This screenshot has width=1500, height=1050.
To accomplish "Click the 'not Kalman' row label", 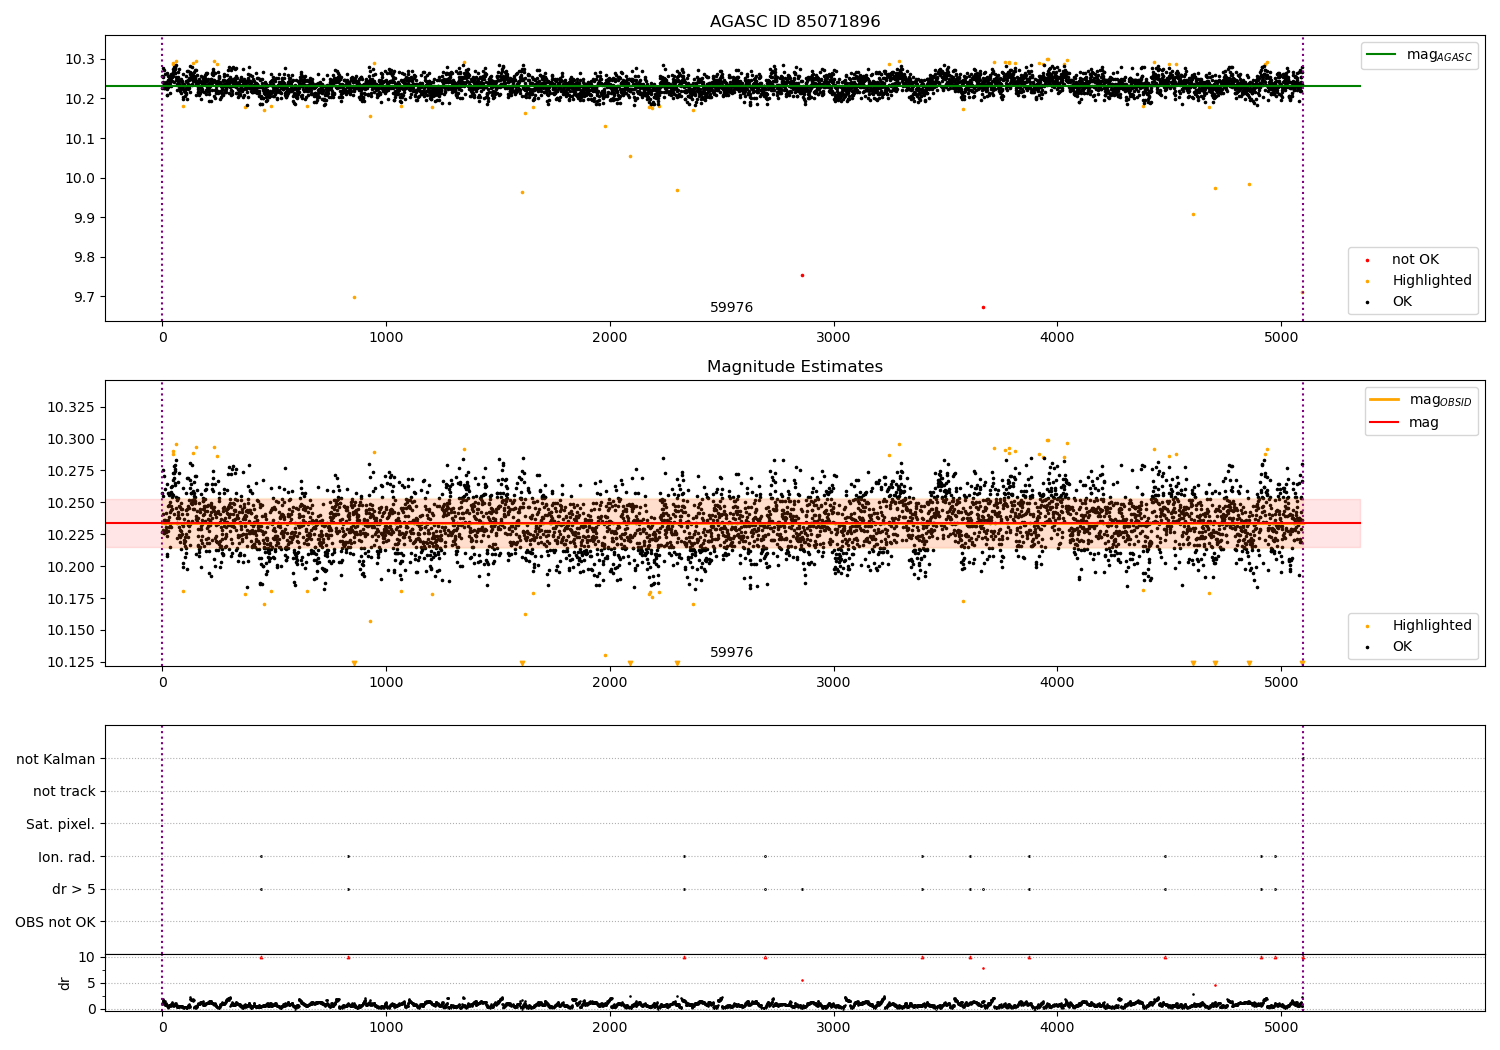I will click(x=56, y=760).
